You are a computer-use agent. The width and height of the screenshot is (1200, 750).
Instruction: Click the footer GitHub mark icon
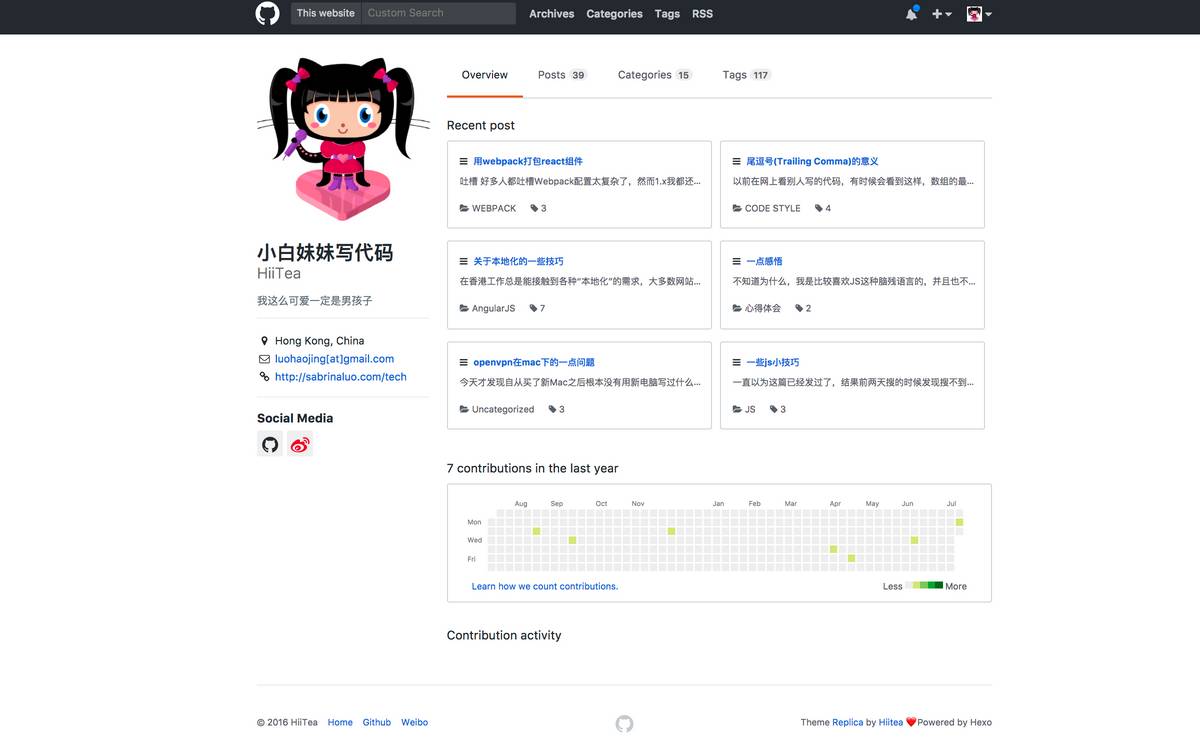pos(624,723)
